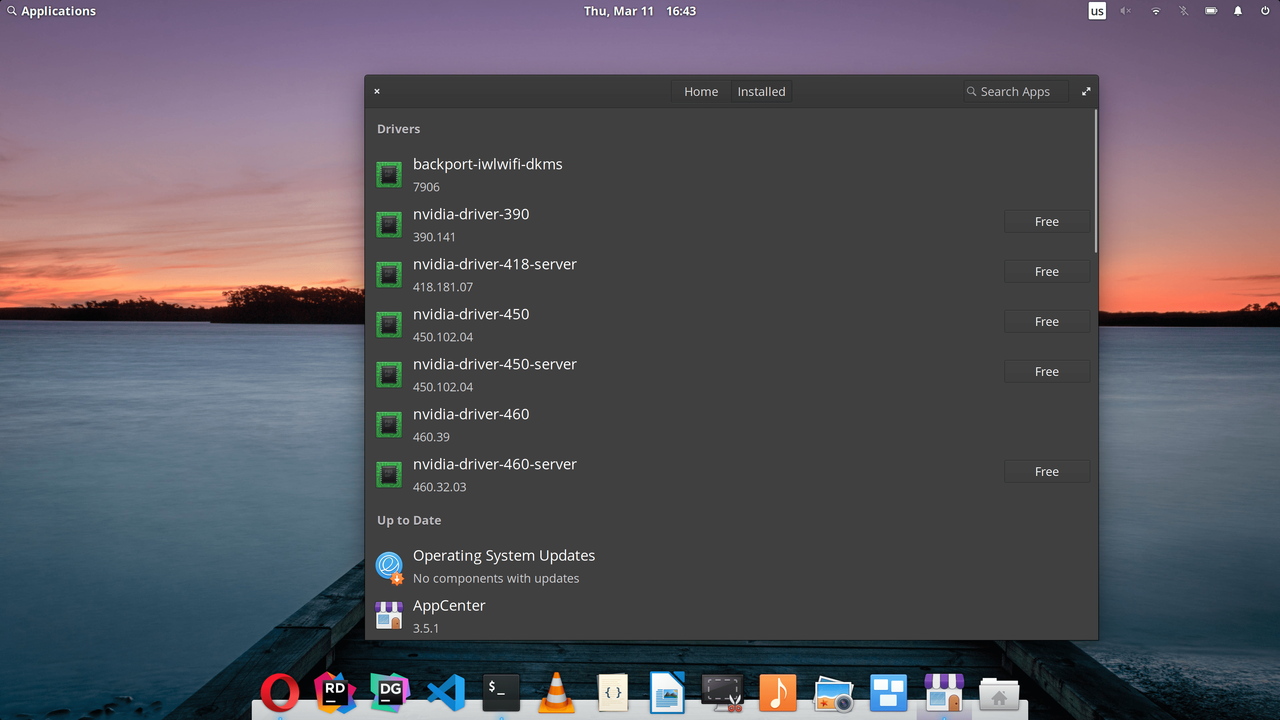Open the Code text editor in dock

pyautogui.click(x=613, y=692)
